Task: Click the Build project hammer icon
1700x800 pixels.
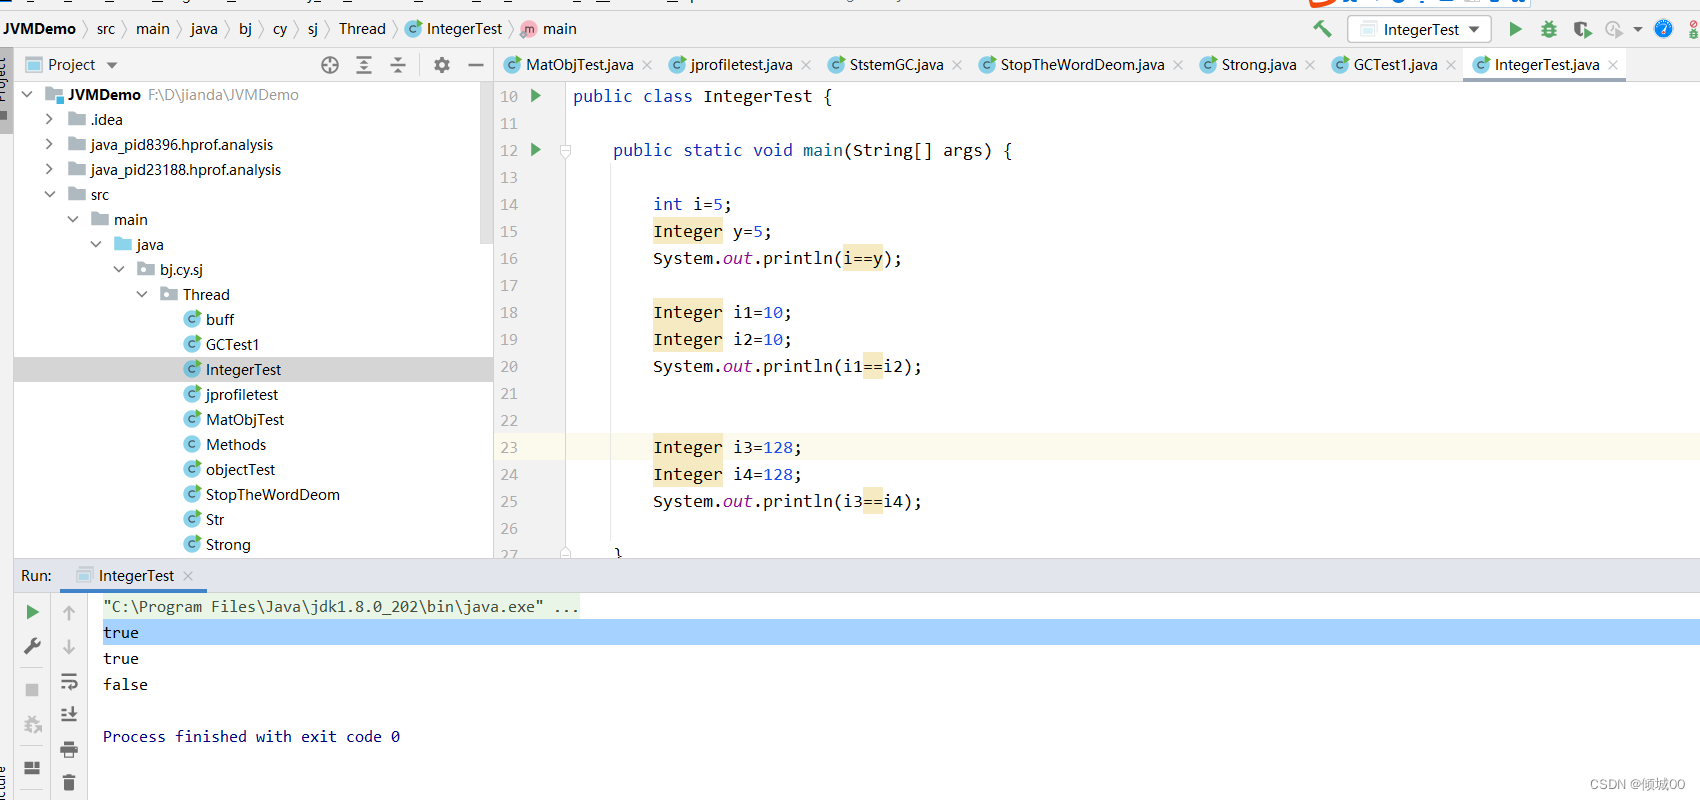Action: [x=1322, y=29]
